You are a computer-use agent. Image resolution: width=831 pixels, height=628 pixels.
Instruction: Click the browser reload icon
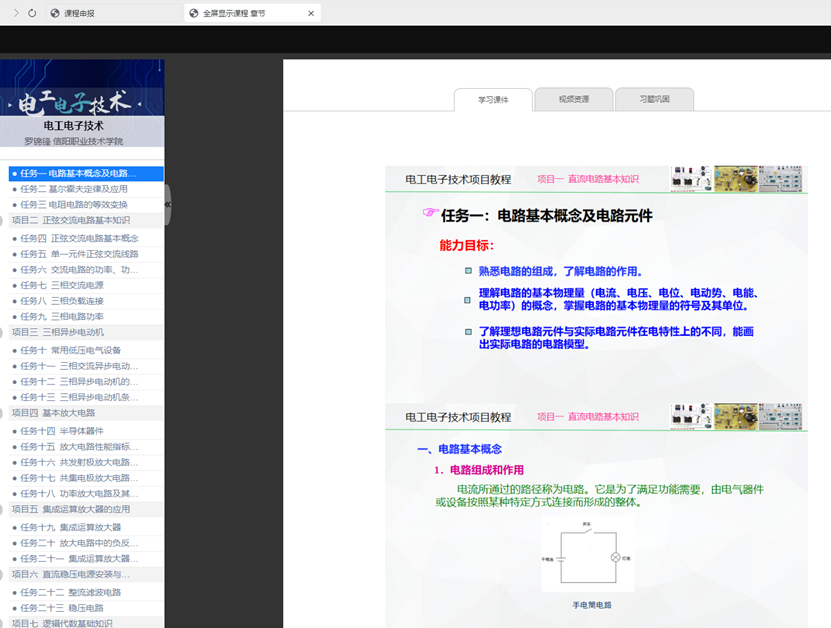pyautogui.click(x=33, y=13)
